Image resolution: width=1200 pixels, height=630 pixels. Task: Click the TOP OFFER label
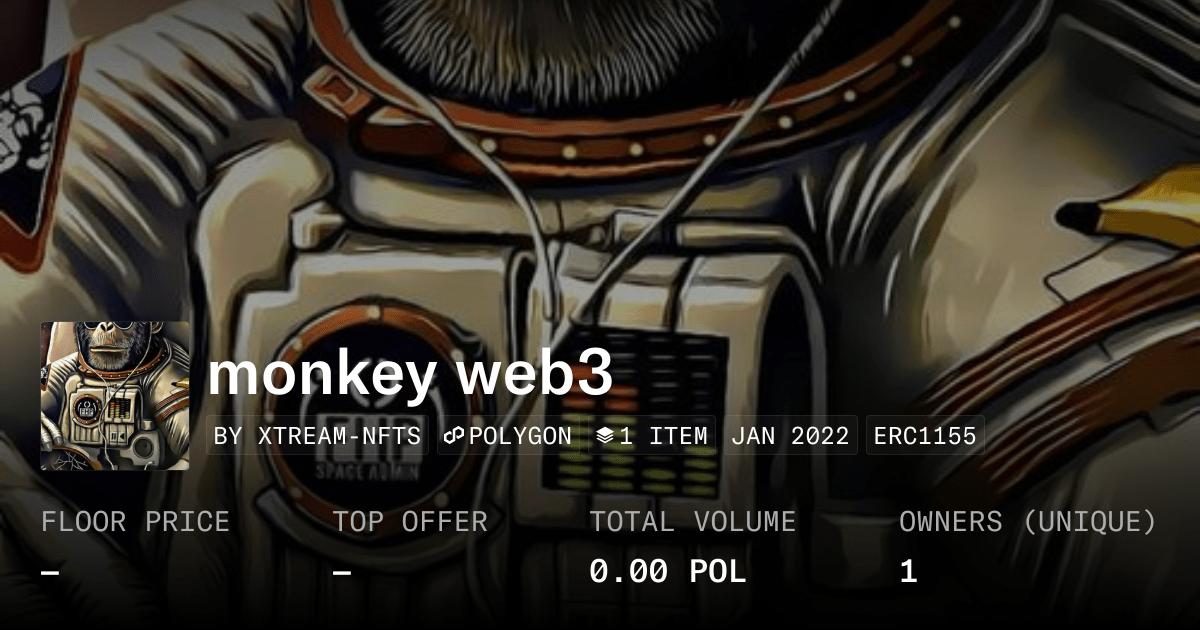(410, 522)
